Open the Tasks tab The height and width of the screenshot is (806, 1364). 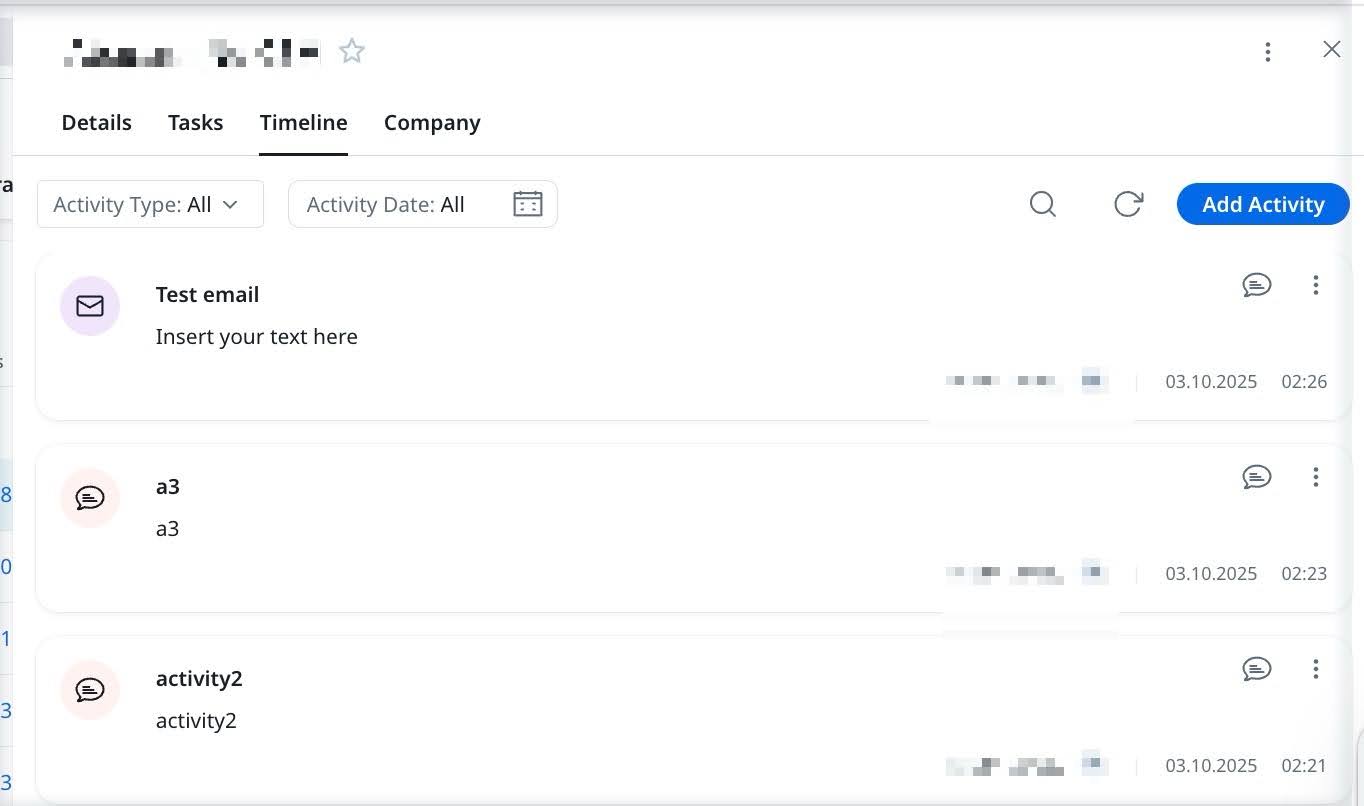[x=195, y=122]
